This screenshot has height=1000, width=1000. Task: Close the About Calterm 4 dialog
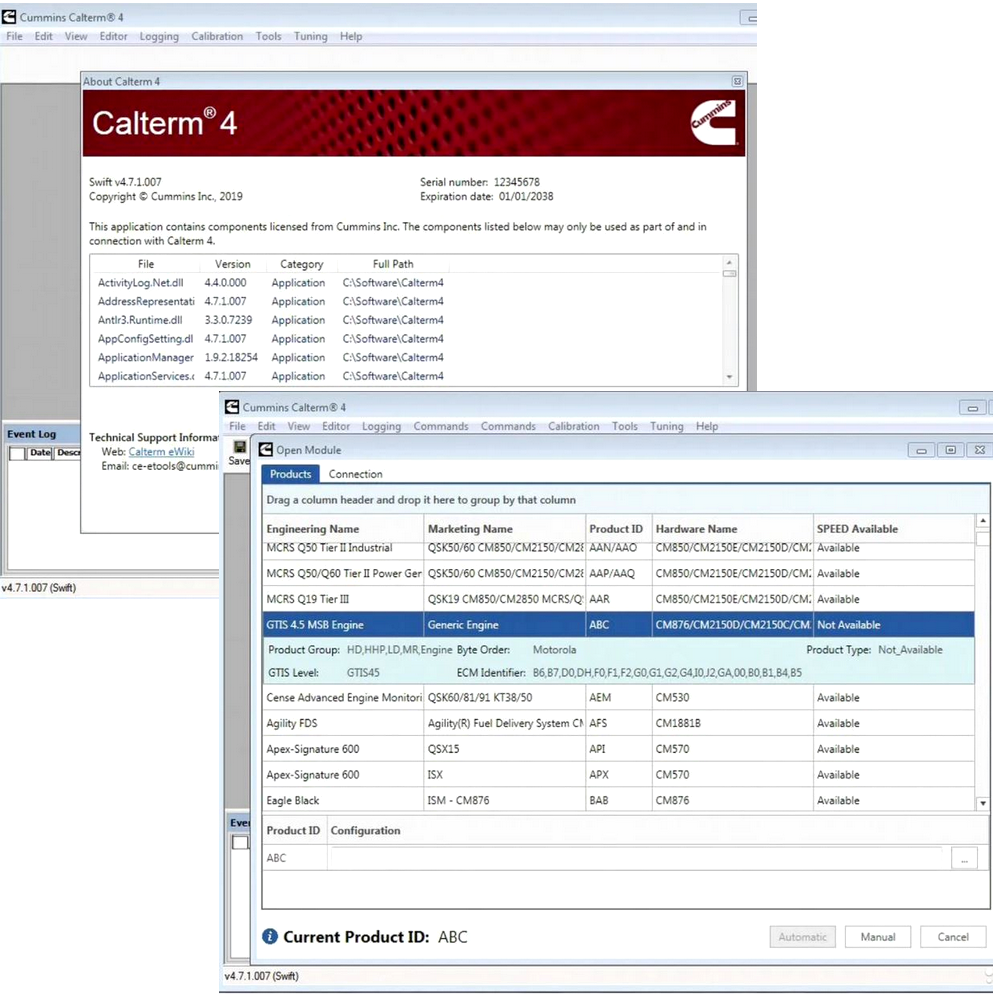pyautogui.click(x=737, y=81)
